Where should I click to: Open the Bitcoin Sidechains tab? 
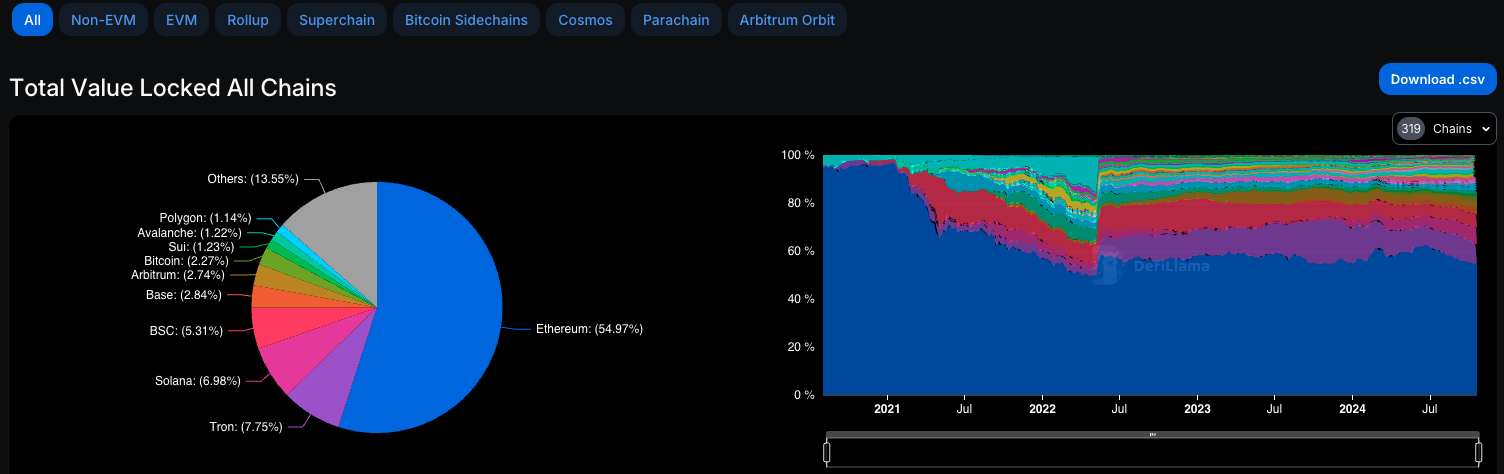[x=466, y=20]
